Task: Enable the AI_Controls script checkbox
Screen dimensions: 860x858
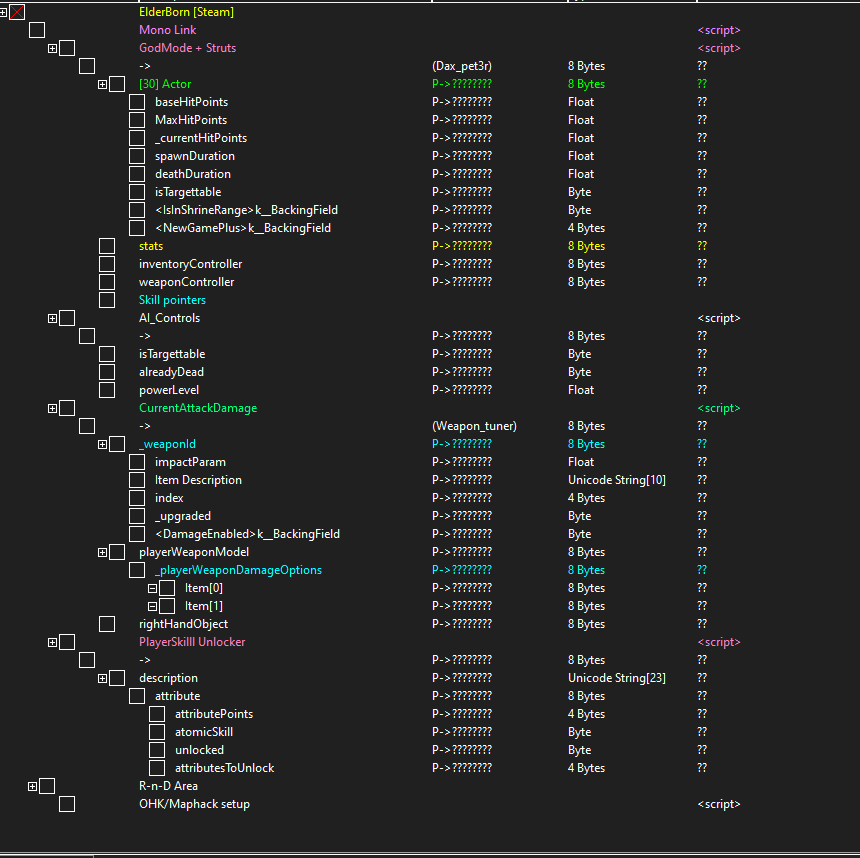Action: (67, 318)
